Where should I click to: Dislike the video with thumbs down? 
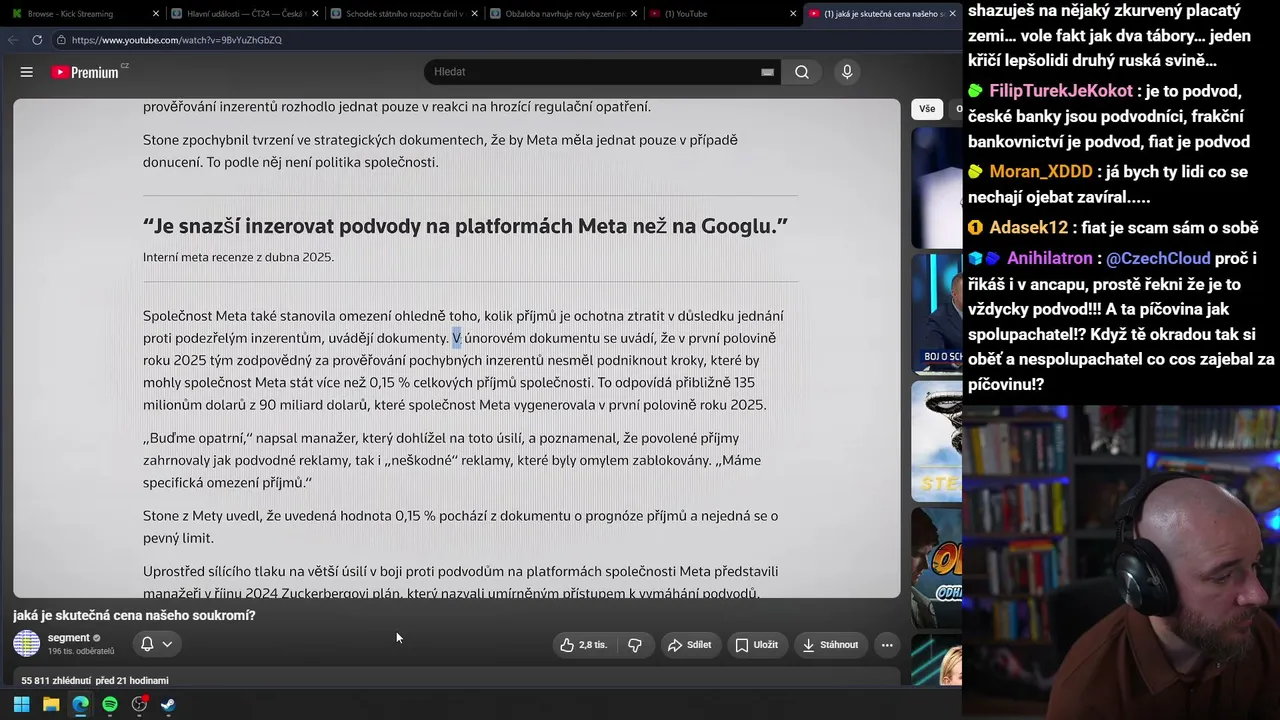(x=635, y=645)
